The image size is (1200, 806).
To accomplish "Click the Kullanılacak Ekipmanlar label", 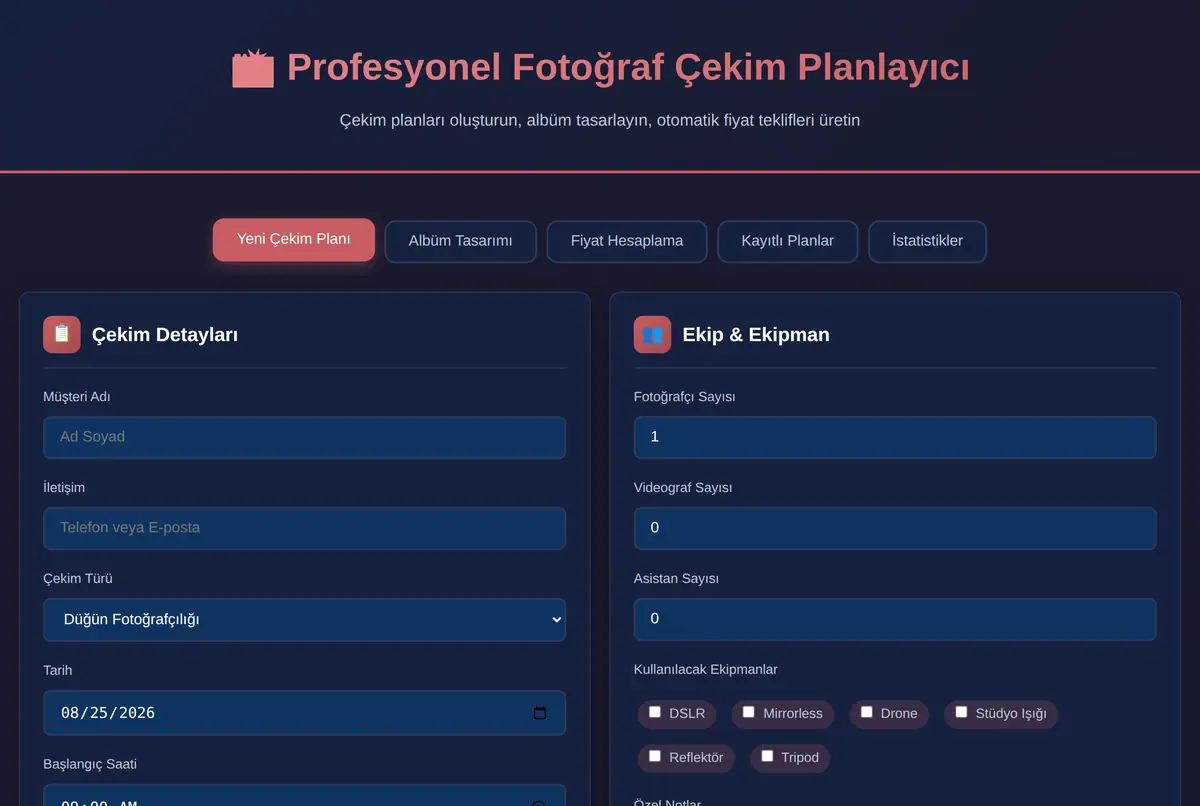I will click(706, 669).
